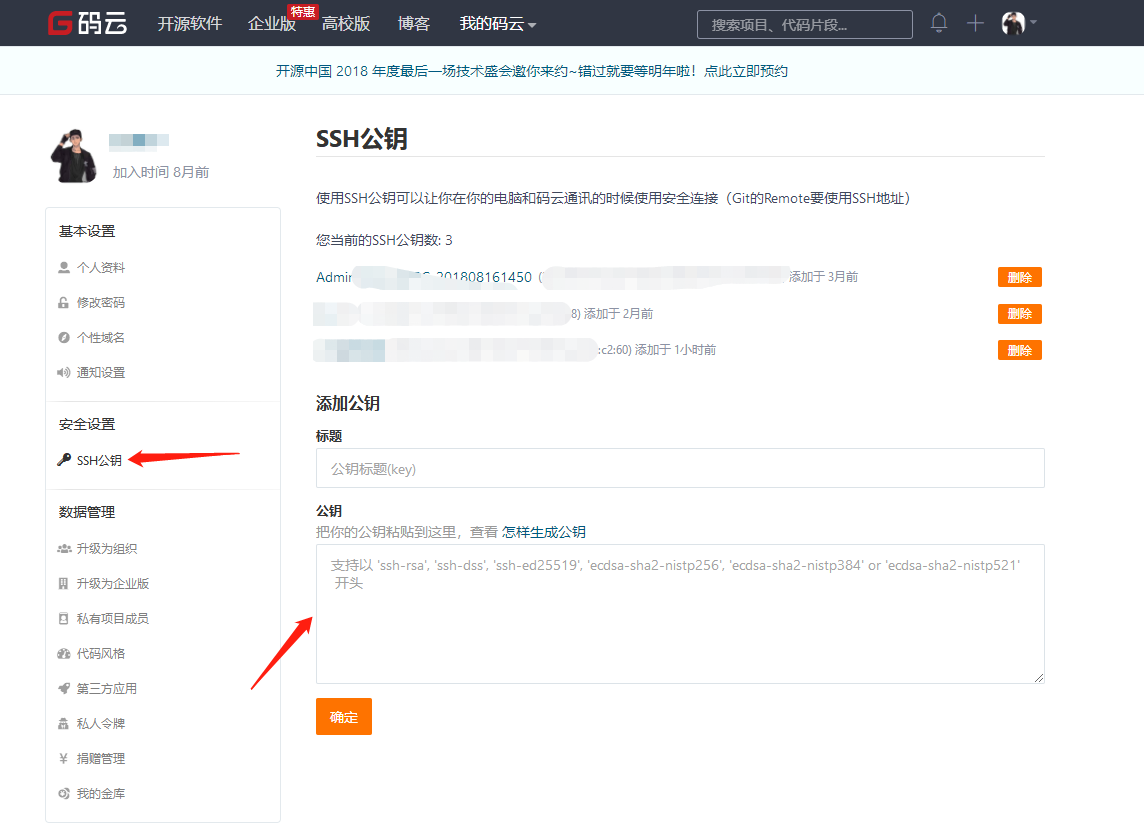1144x840 pixels.
Task: Focus the public key textarea
Action: (x=680, y=614)
